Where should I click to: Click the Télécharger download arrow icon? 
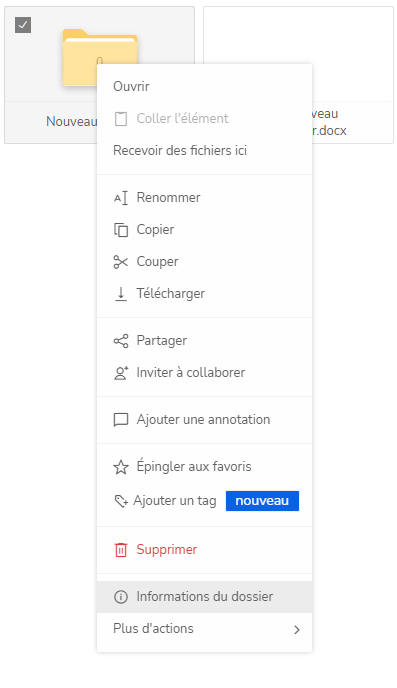point(121,294)
